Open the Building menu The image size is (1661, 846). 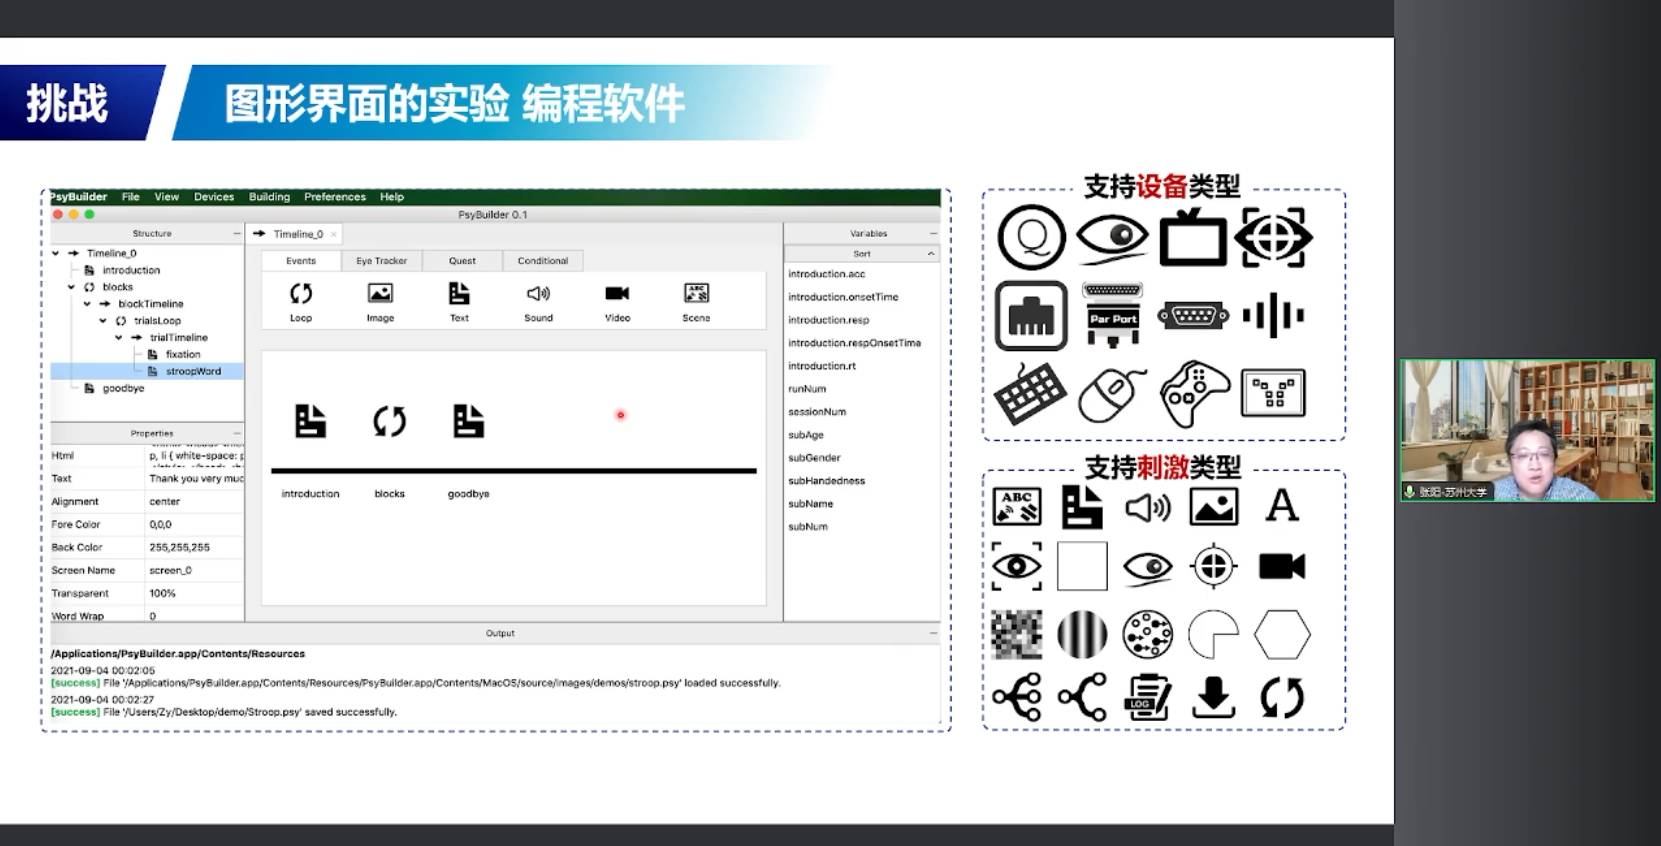pos(269,197)
